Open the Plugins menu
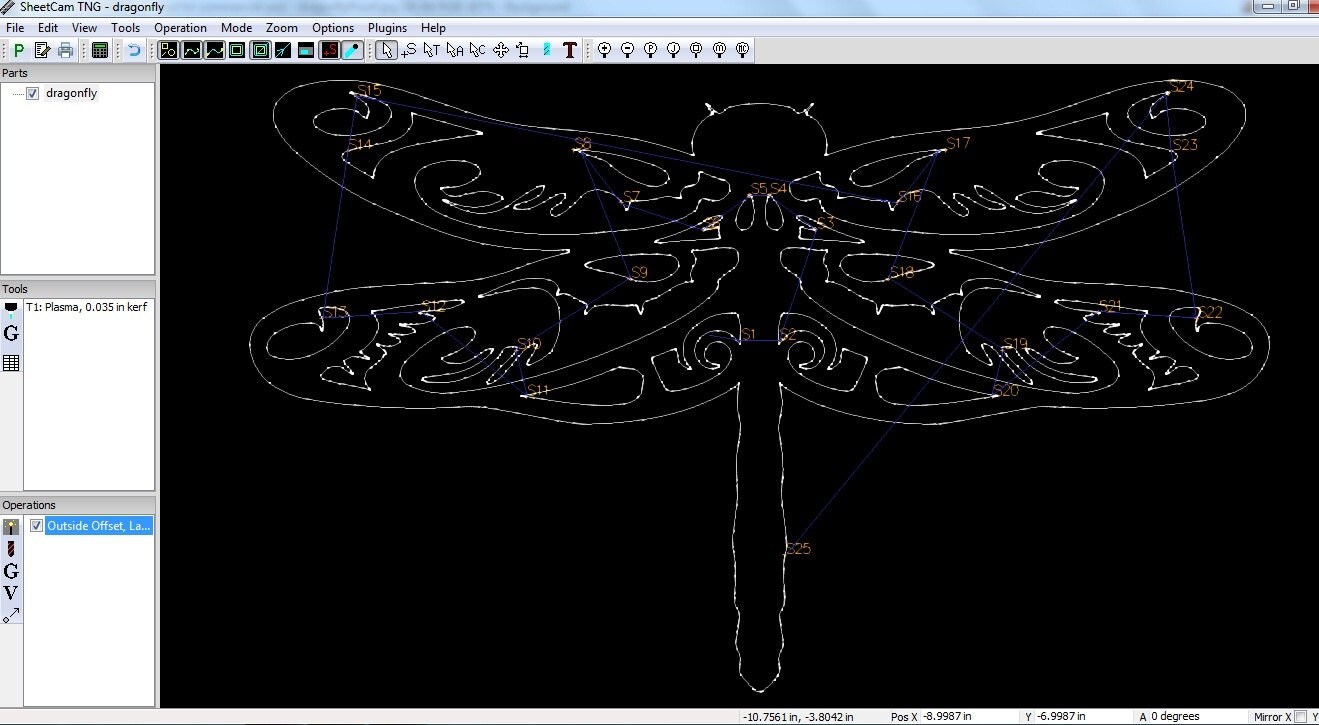The image size is (1319, 725). (x=387, y=28)
